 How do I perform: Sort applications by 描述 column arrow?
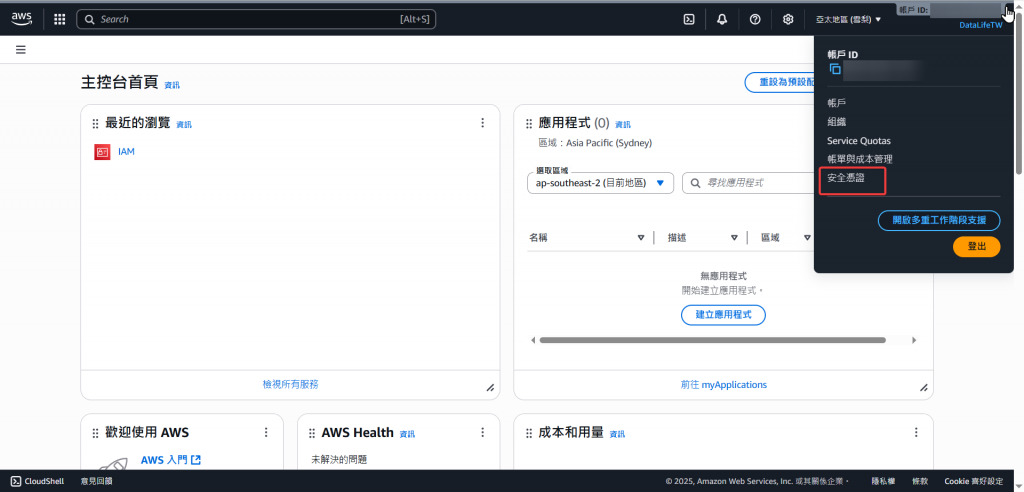[734, 238]
